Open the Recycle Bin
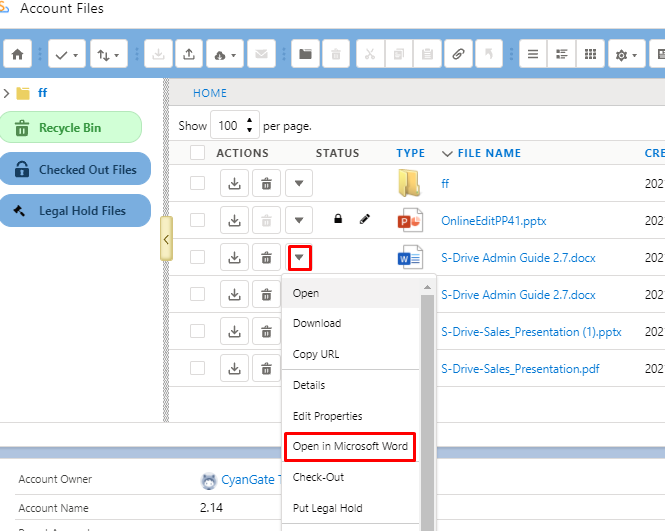665x531 pixels. (x=71, y=128)
